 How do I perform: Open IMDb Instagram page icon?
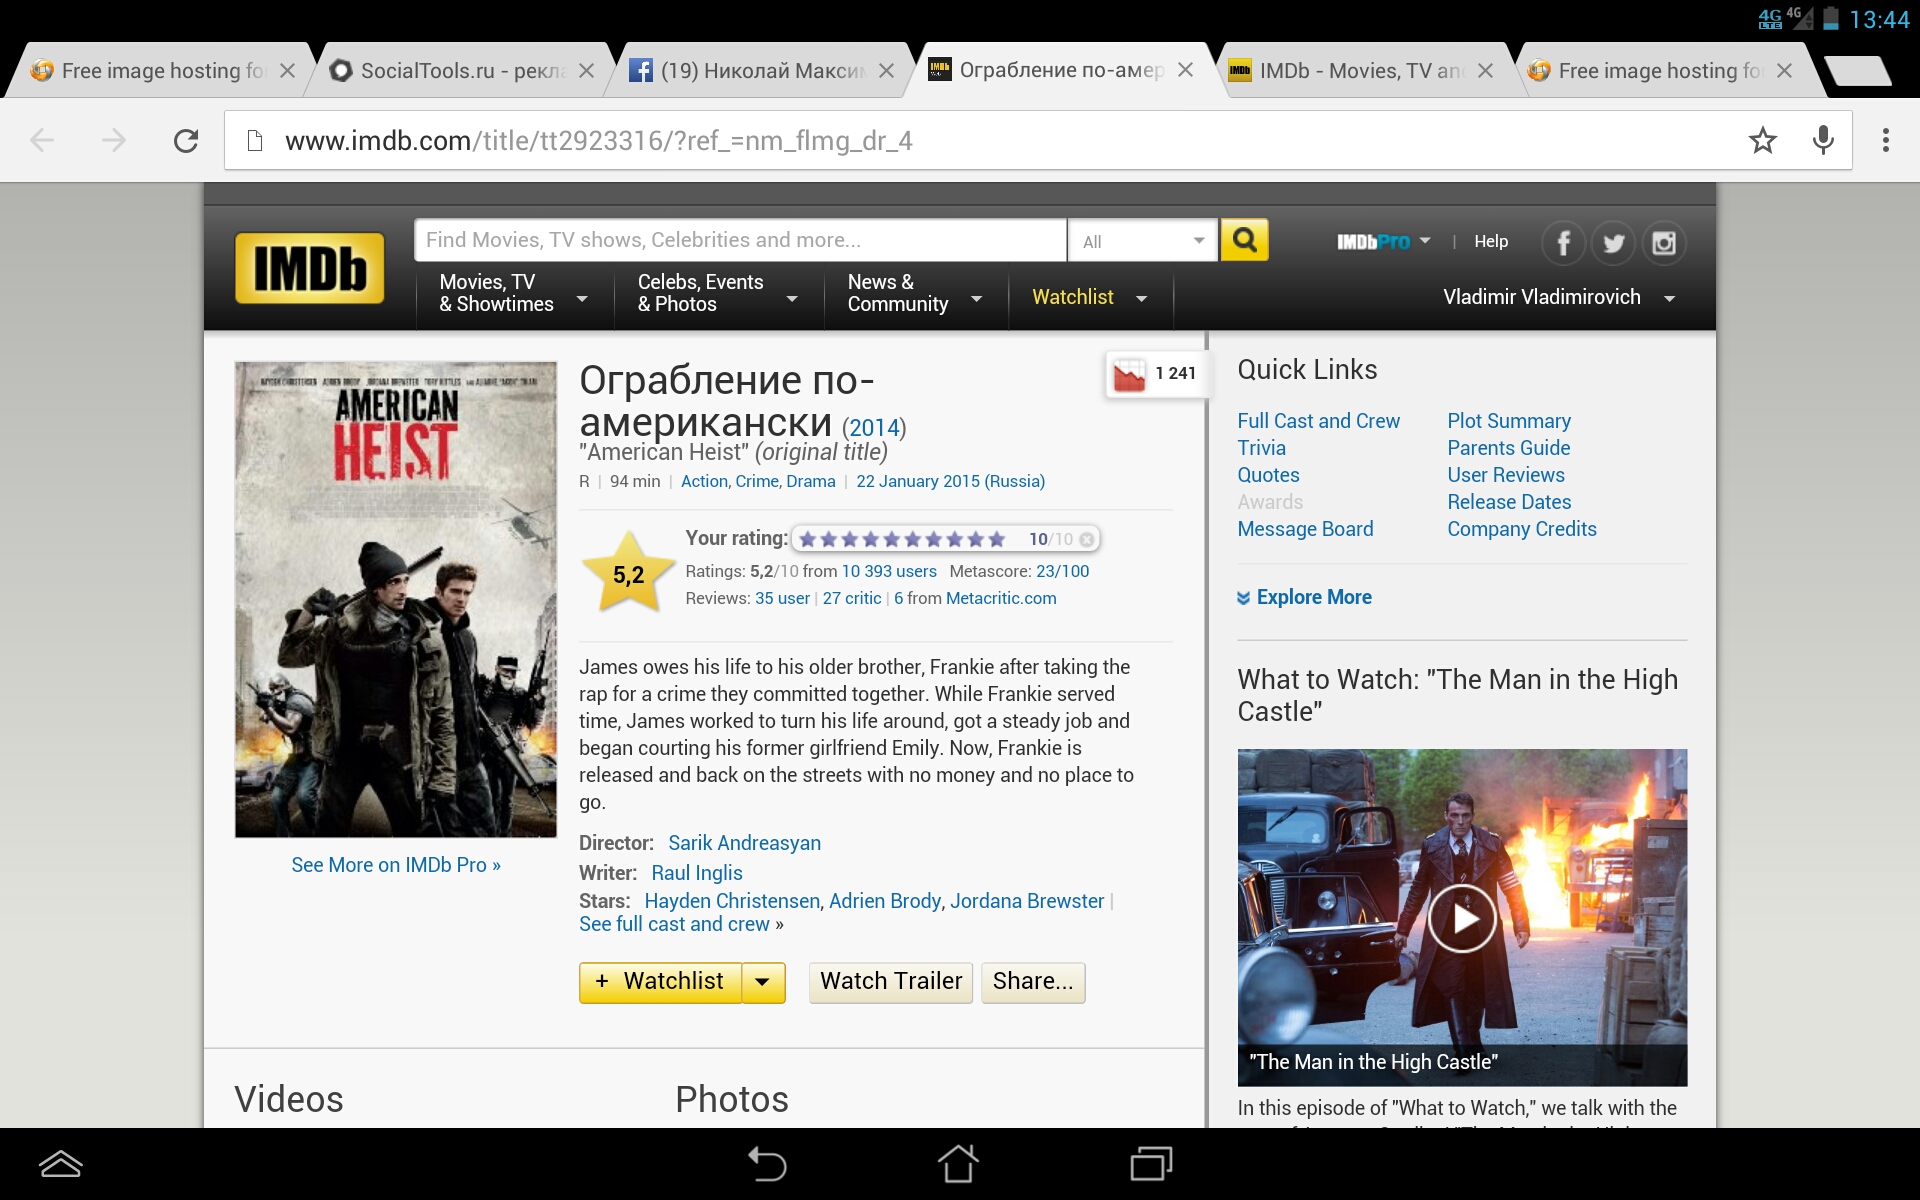click(1663, 243)
